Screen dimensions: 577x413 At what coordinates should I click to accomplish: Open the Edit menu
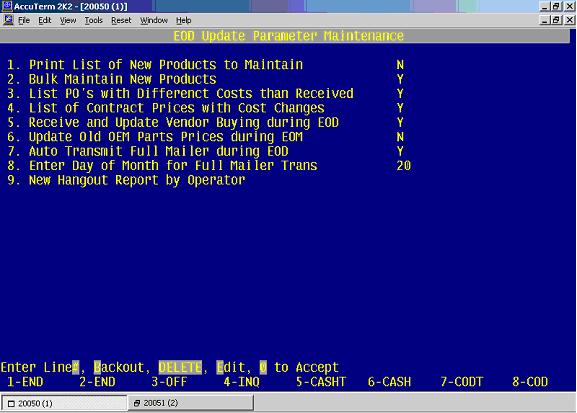(45, 20)
